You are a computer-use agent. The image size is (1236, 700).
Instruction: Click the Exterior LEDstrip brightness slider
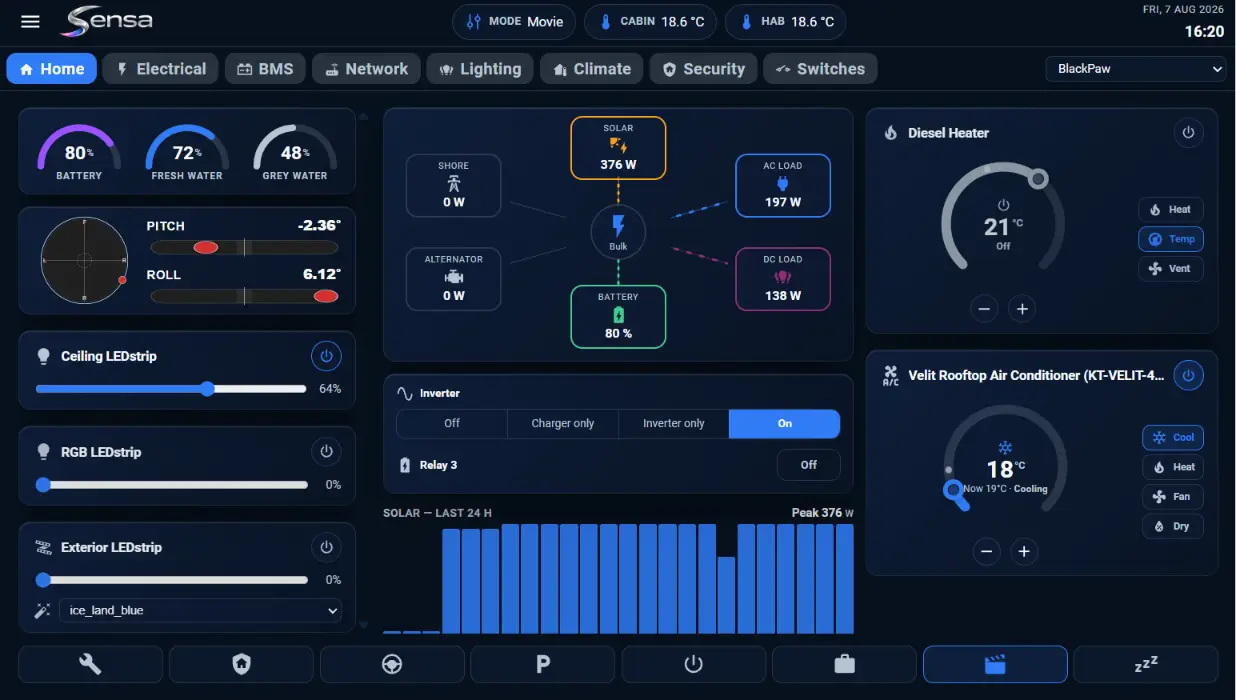click(x=172, y=580)
